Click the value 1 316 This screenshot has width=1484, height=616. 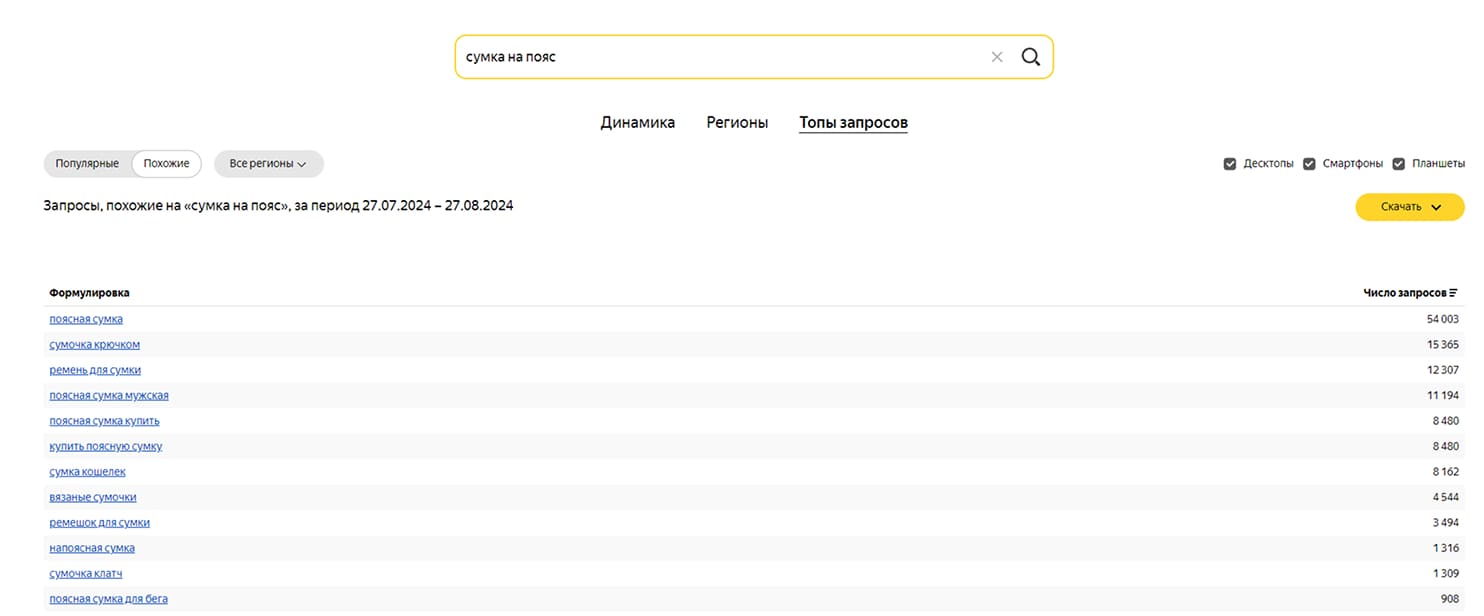point(1446,548)
